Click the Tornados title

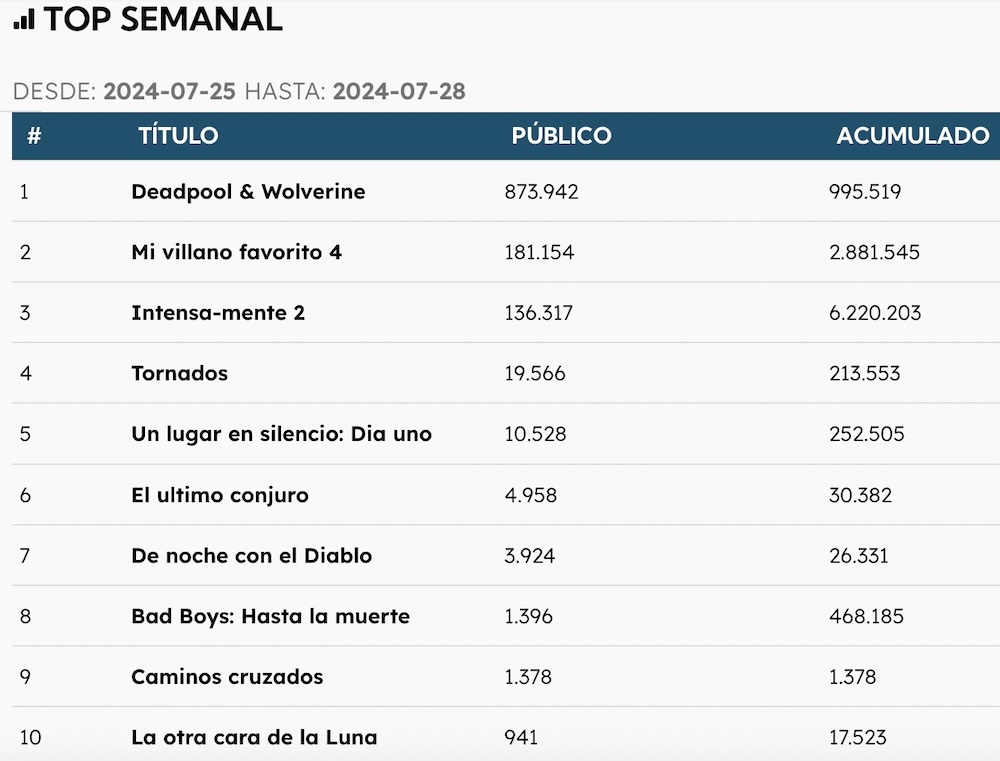(x=179, y=373)
